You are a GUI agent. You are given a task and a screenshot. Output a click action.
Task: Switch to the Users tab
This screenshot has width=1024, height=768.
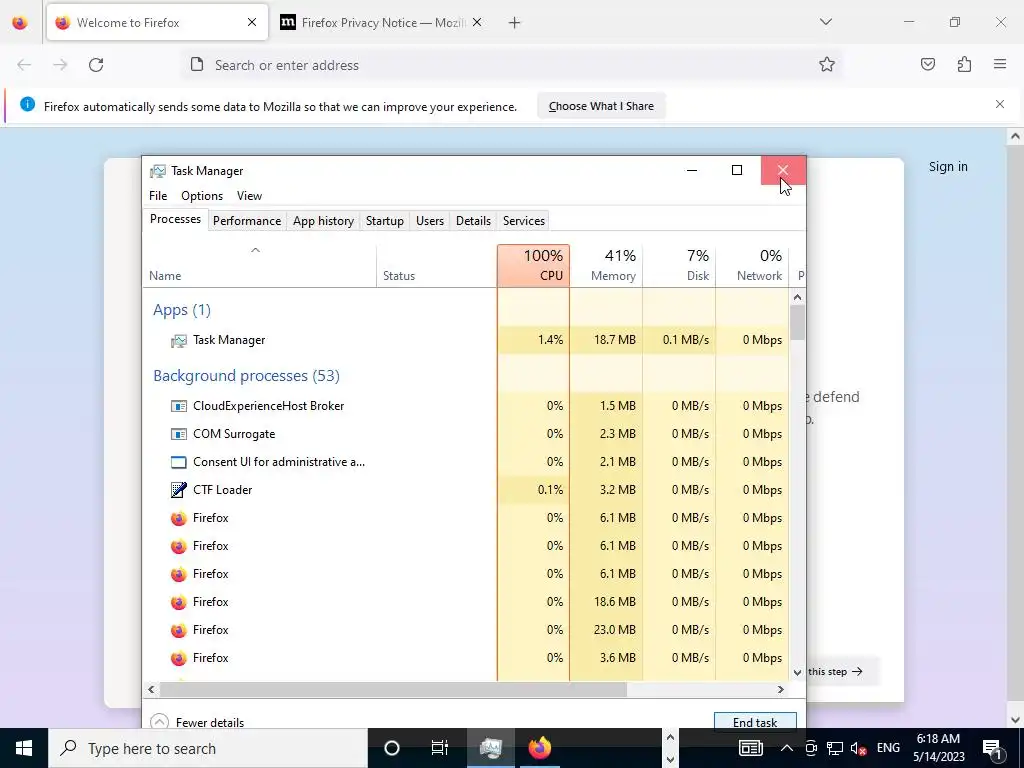tap(430, 221)
